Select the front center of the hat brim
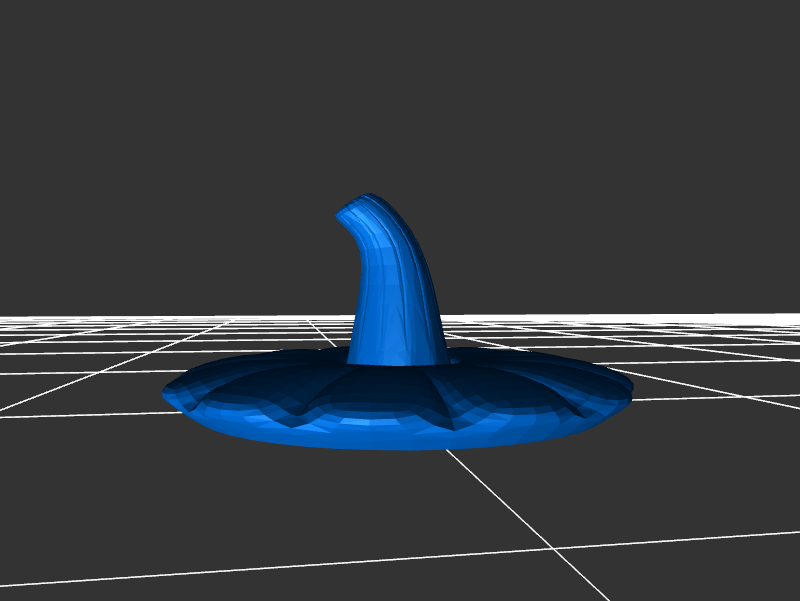This screenshot has width=800, height=601. 400,442
